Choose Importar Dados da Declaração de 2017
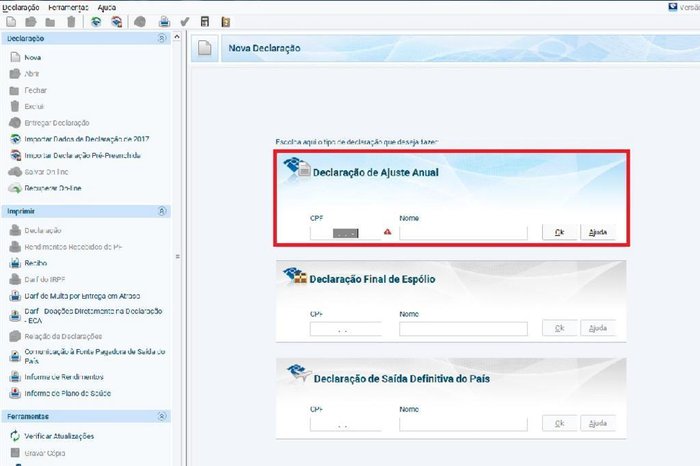Screen dimensions: 700x466 (x=87, y=139)
